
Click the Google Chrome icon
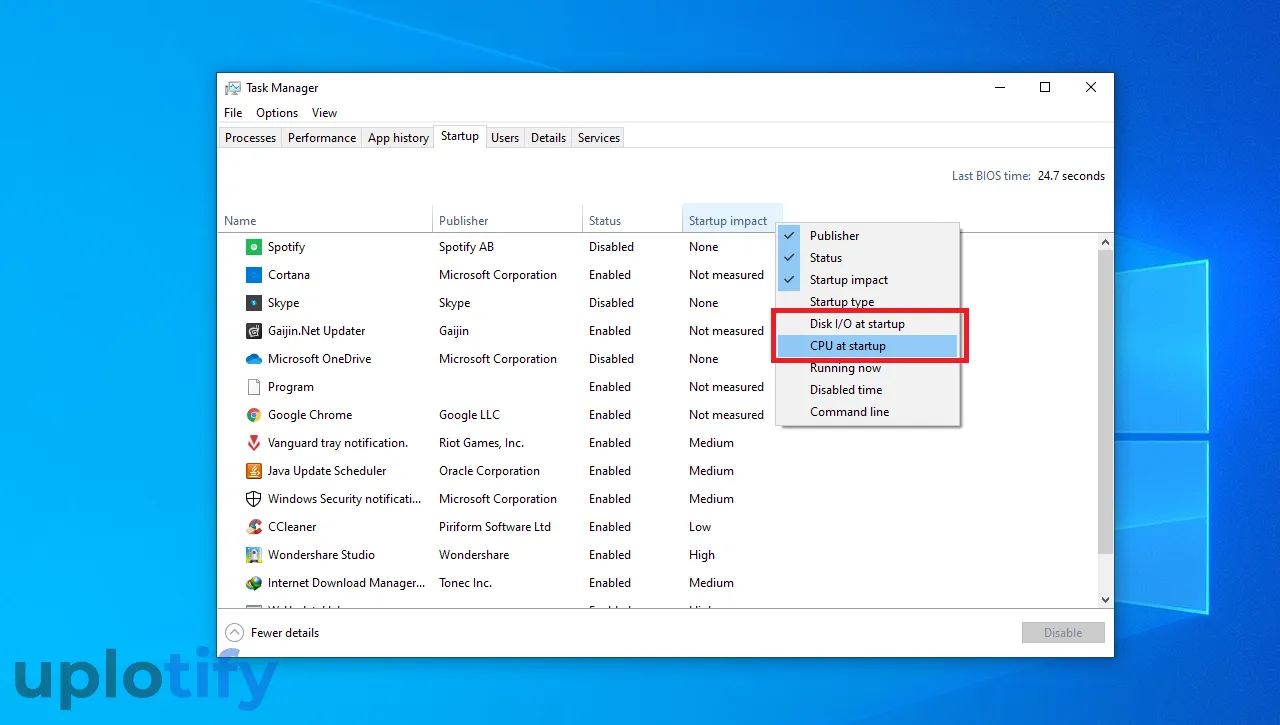tap(254, 415)
